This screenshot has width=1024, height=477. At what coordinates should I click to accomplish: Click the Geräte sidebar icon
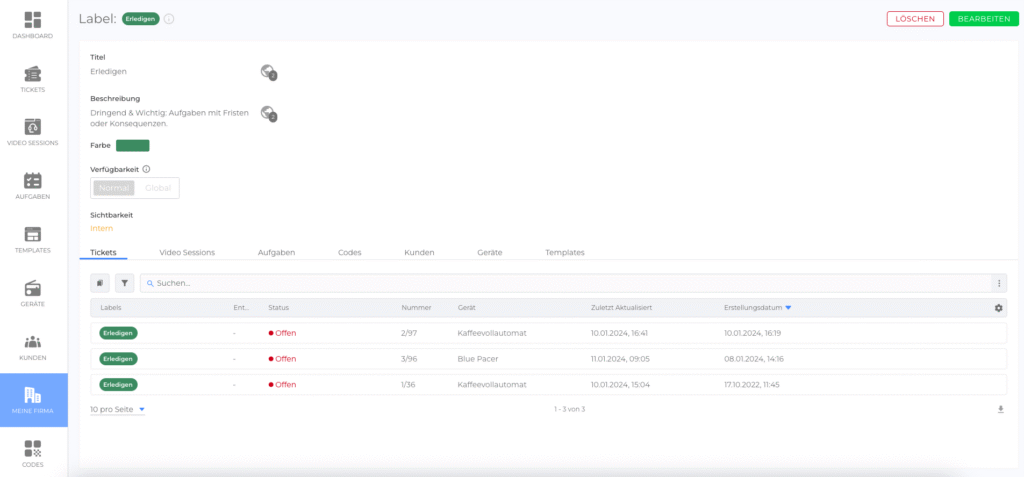tap(33, 293)
